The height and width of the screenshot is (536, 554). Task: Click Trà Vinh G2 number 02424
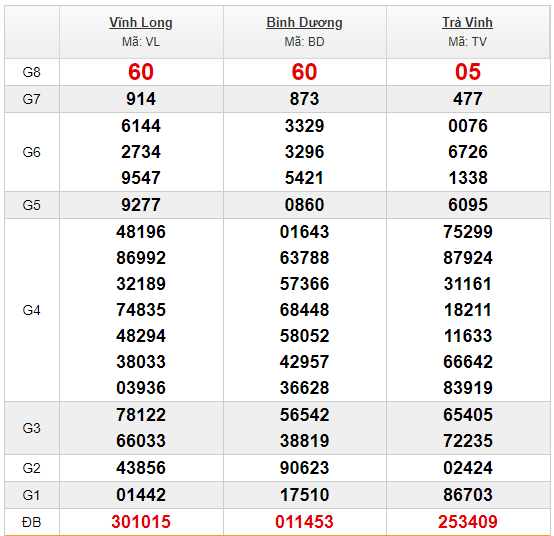tap(468, 468)
